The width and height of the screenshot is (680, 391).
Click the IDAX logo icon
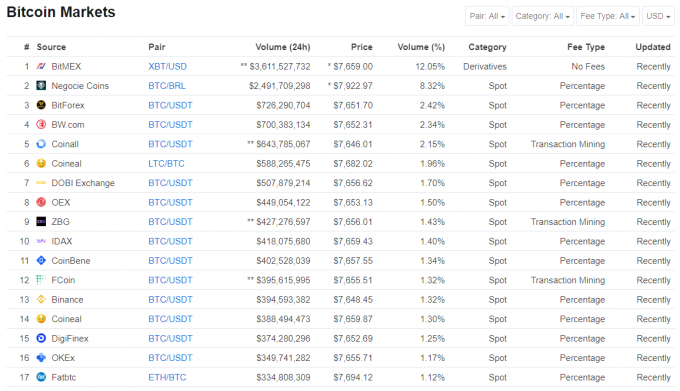41,241
